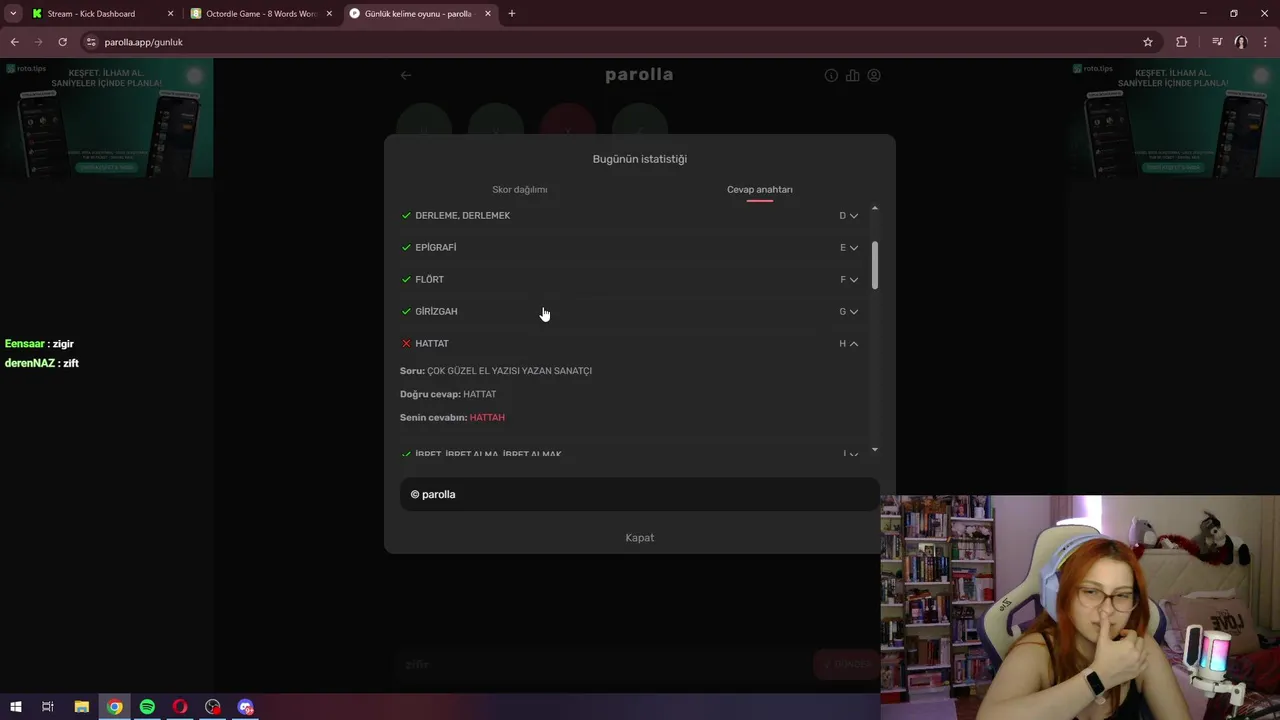
Task: Close the Günlük kelime oyunu tab
Action: (488, 14)
